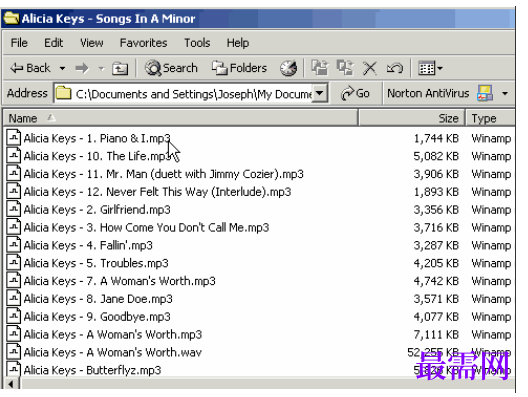
Task: Open the View menu
Action: (92, 43)
